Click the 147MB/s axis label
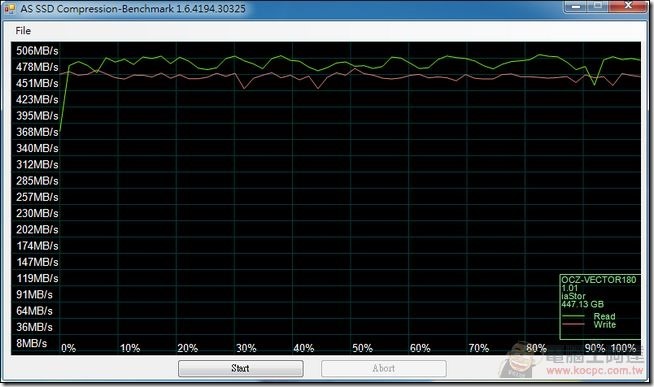654x387 pixels. 37,262
